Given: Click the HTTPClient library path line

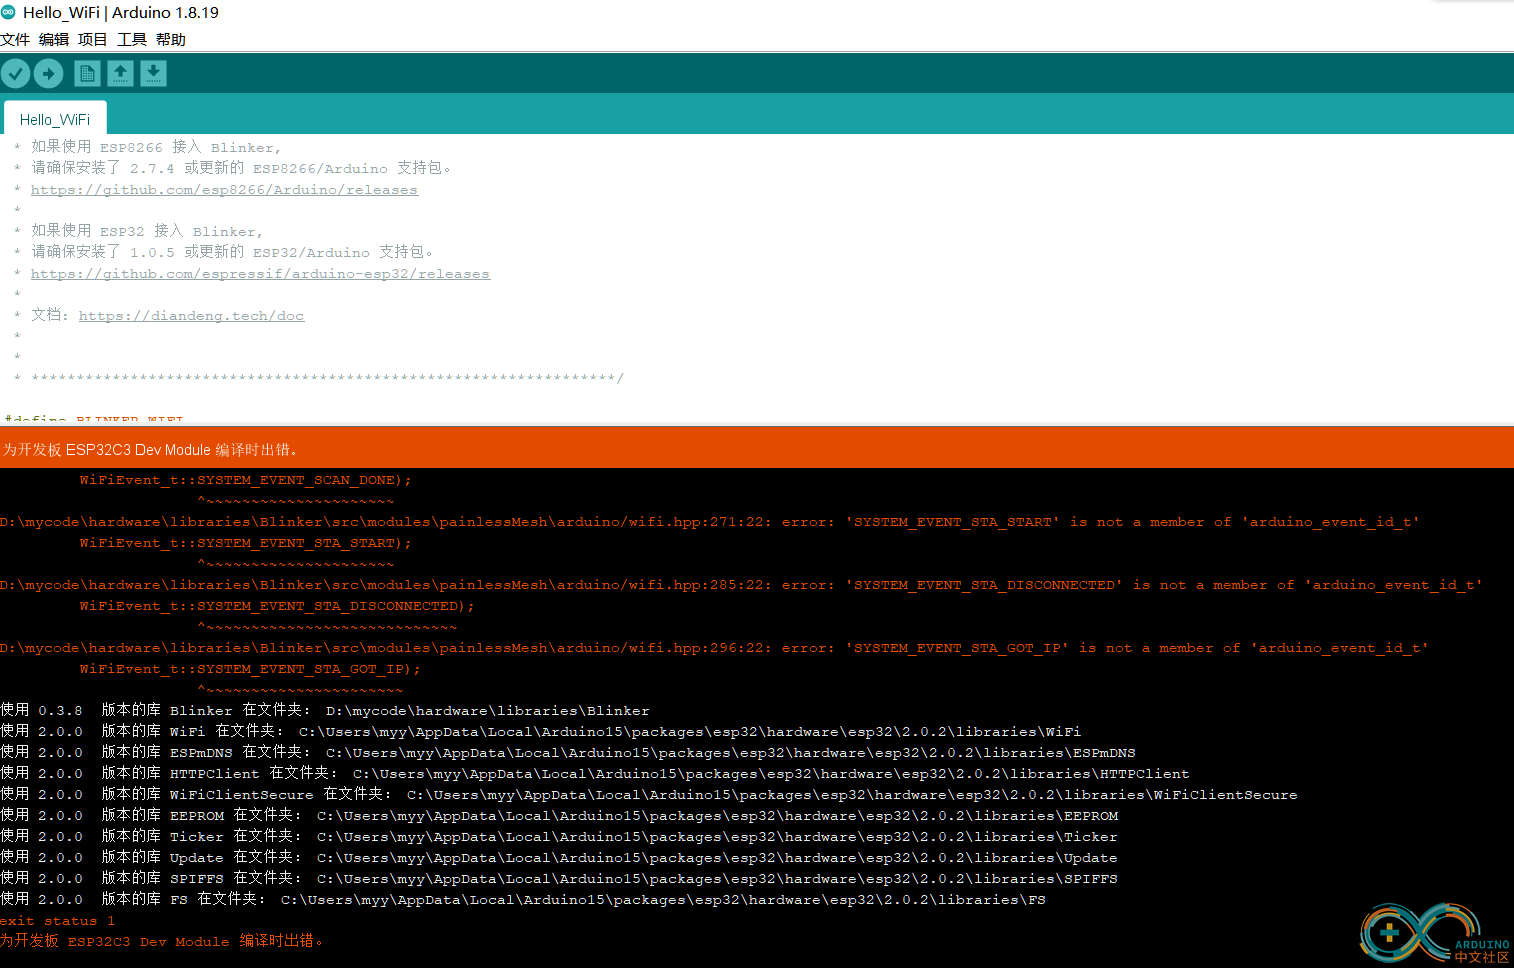Looking at the screenshot, I should (595, 774).
